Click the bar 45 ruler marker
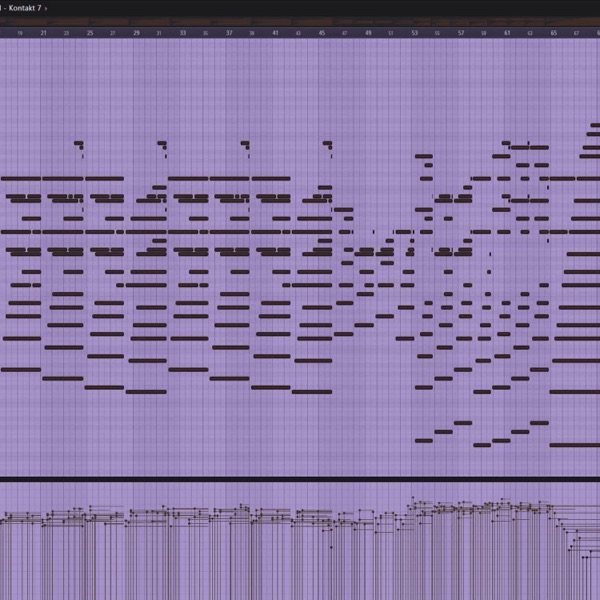Viewport: 600px width, 600px height. click(322, 33)
